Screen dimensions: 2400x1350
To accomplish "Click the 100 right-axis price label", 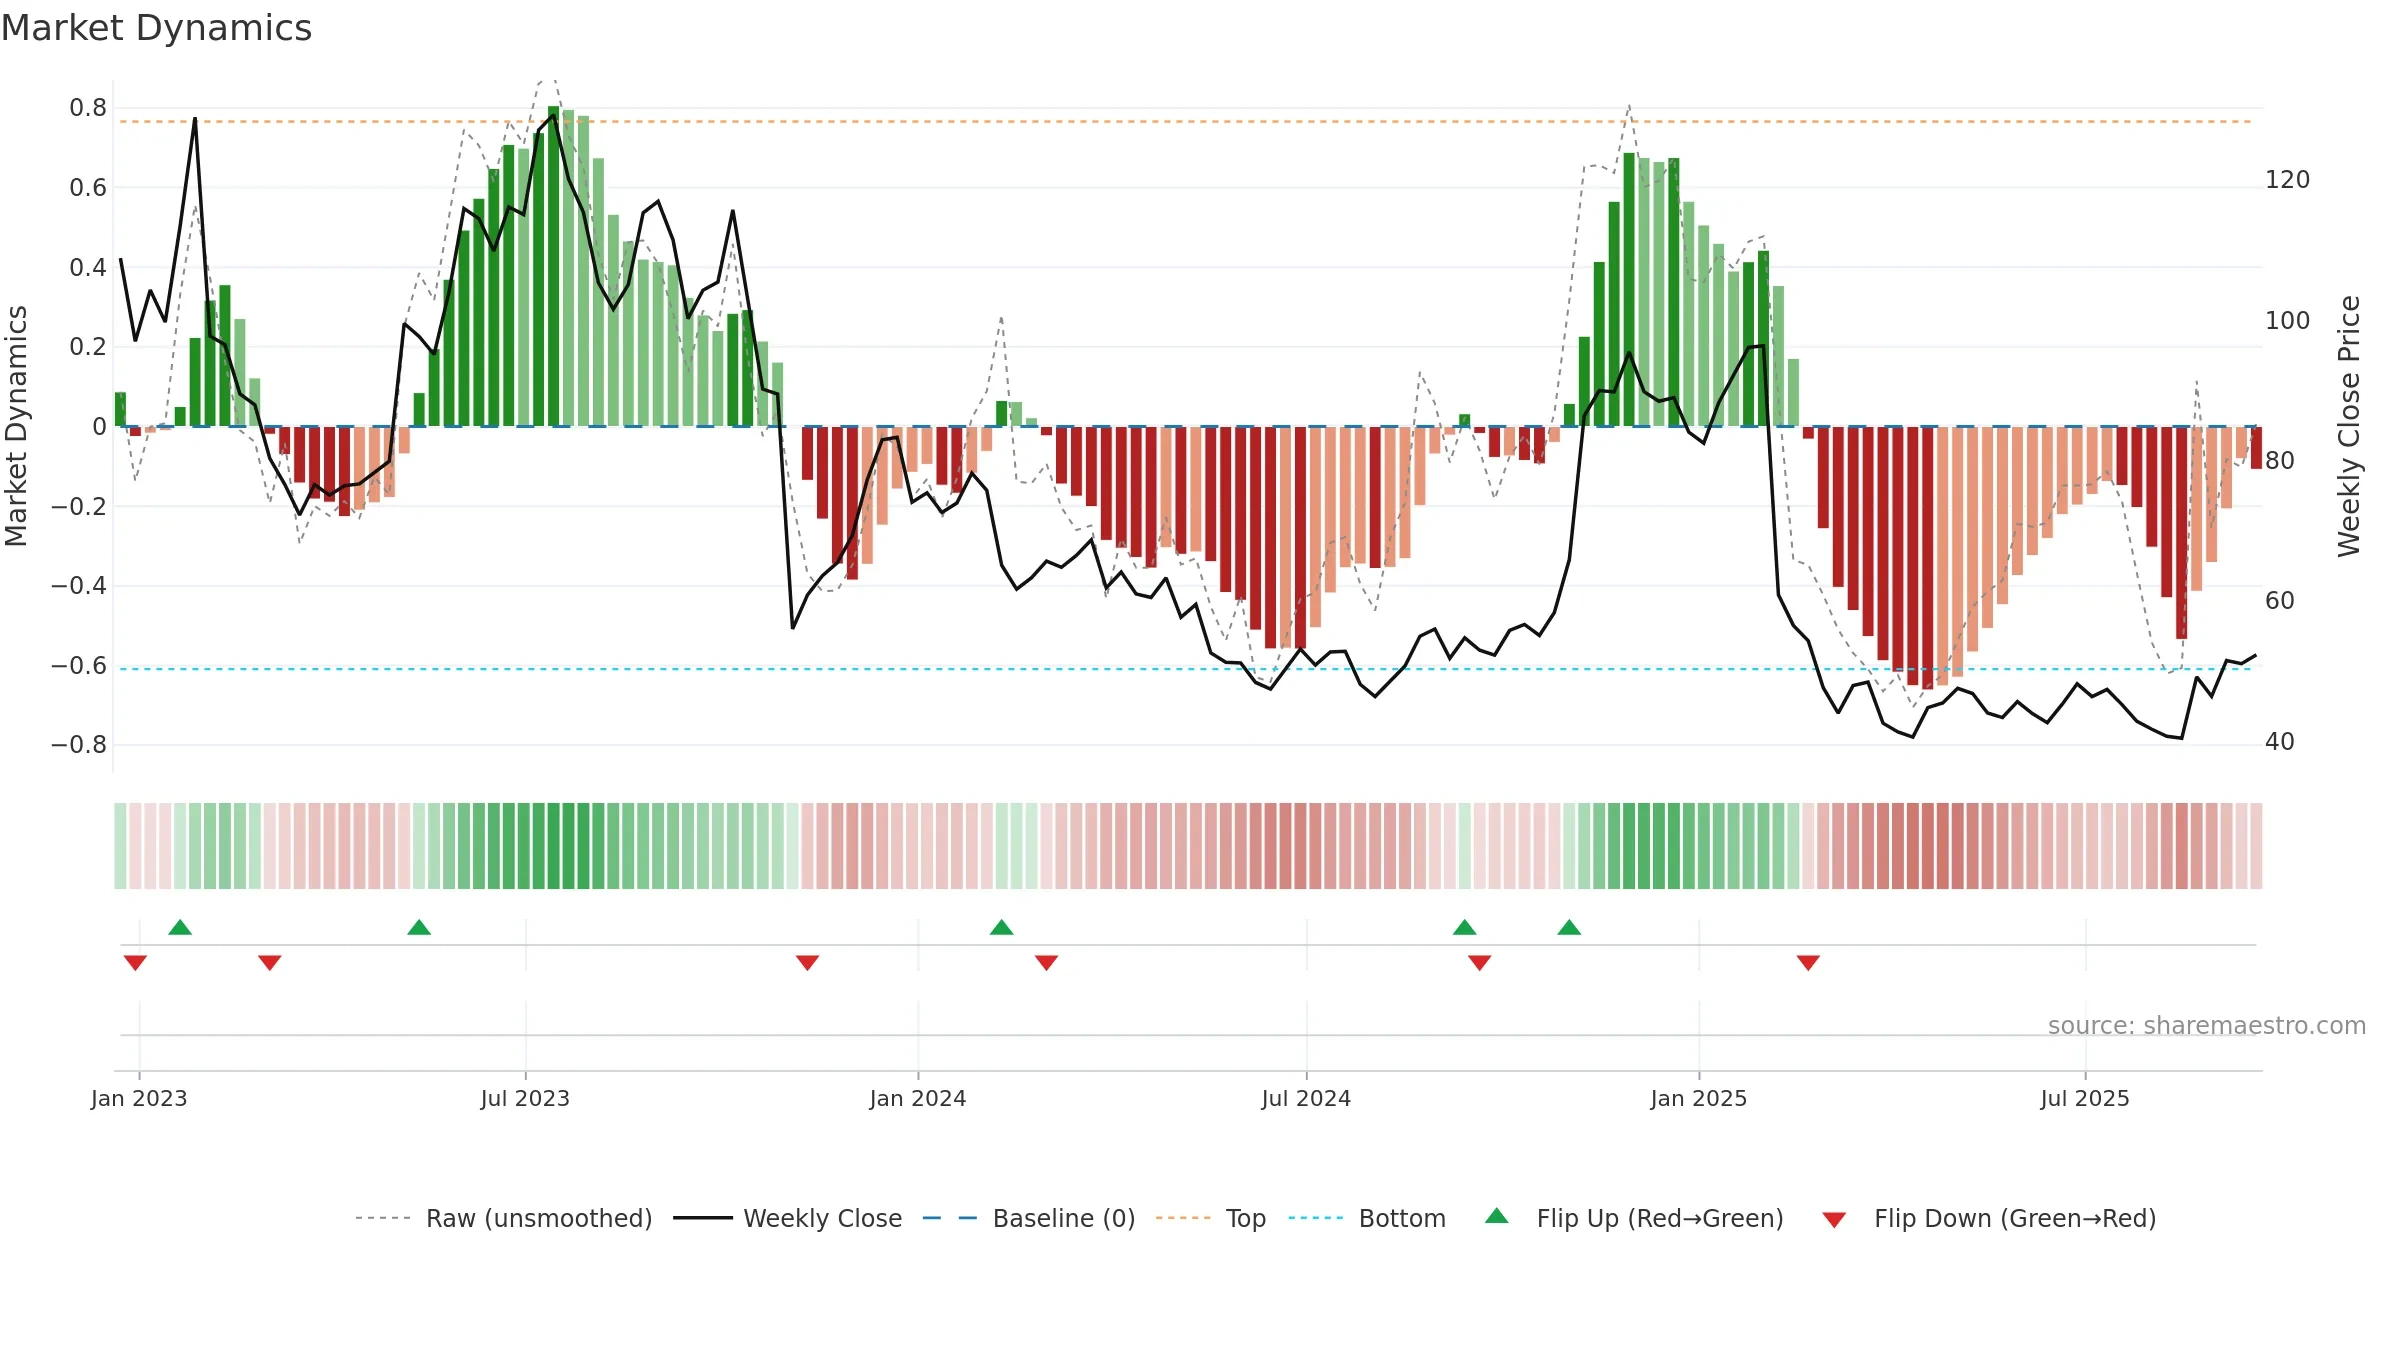I will pos(2288,321).
